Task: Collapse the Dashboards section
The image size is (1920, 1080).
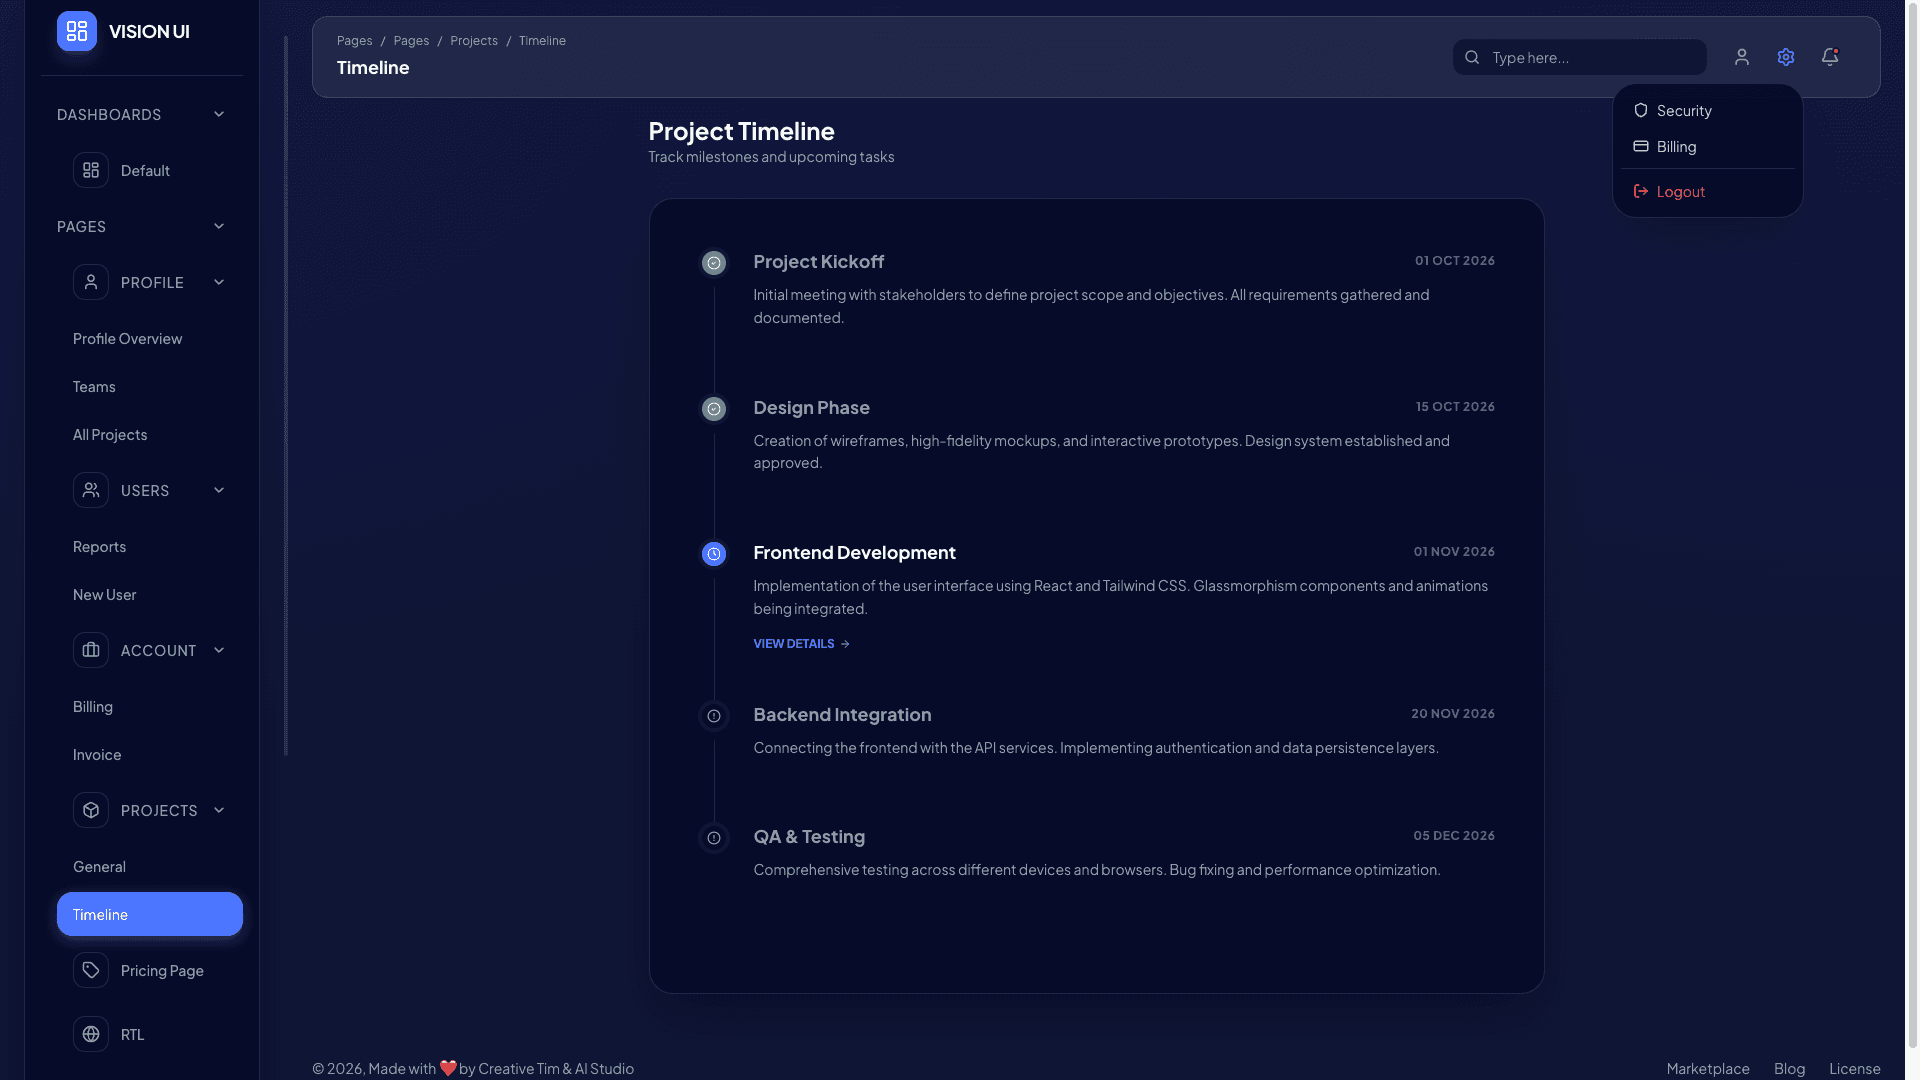Action: tap(219, 114)
